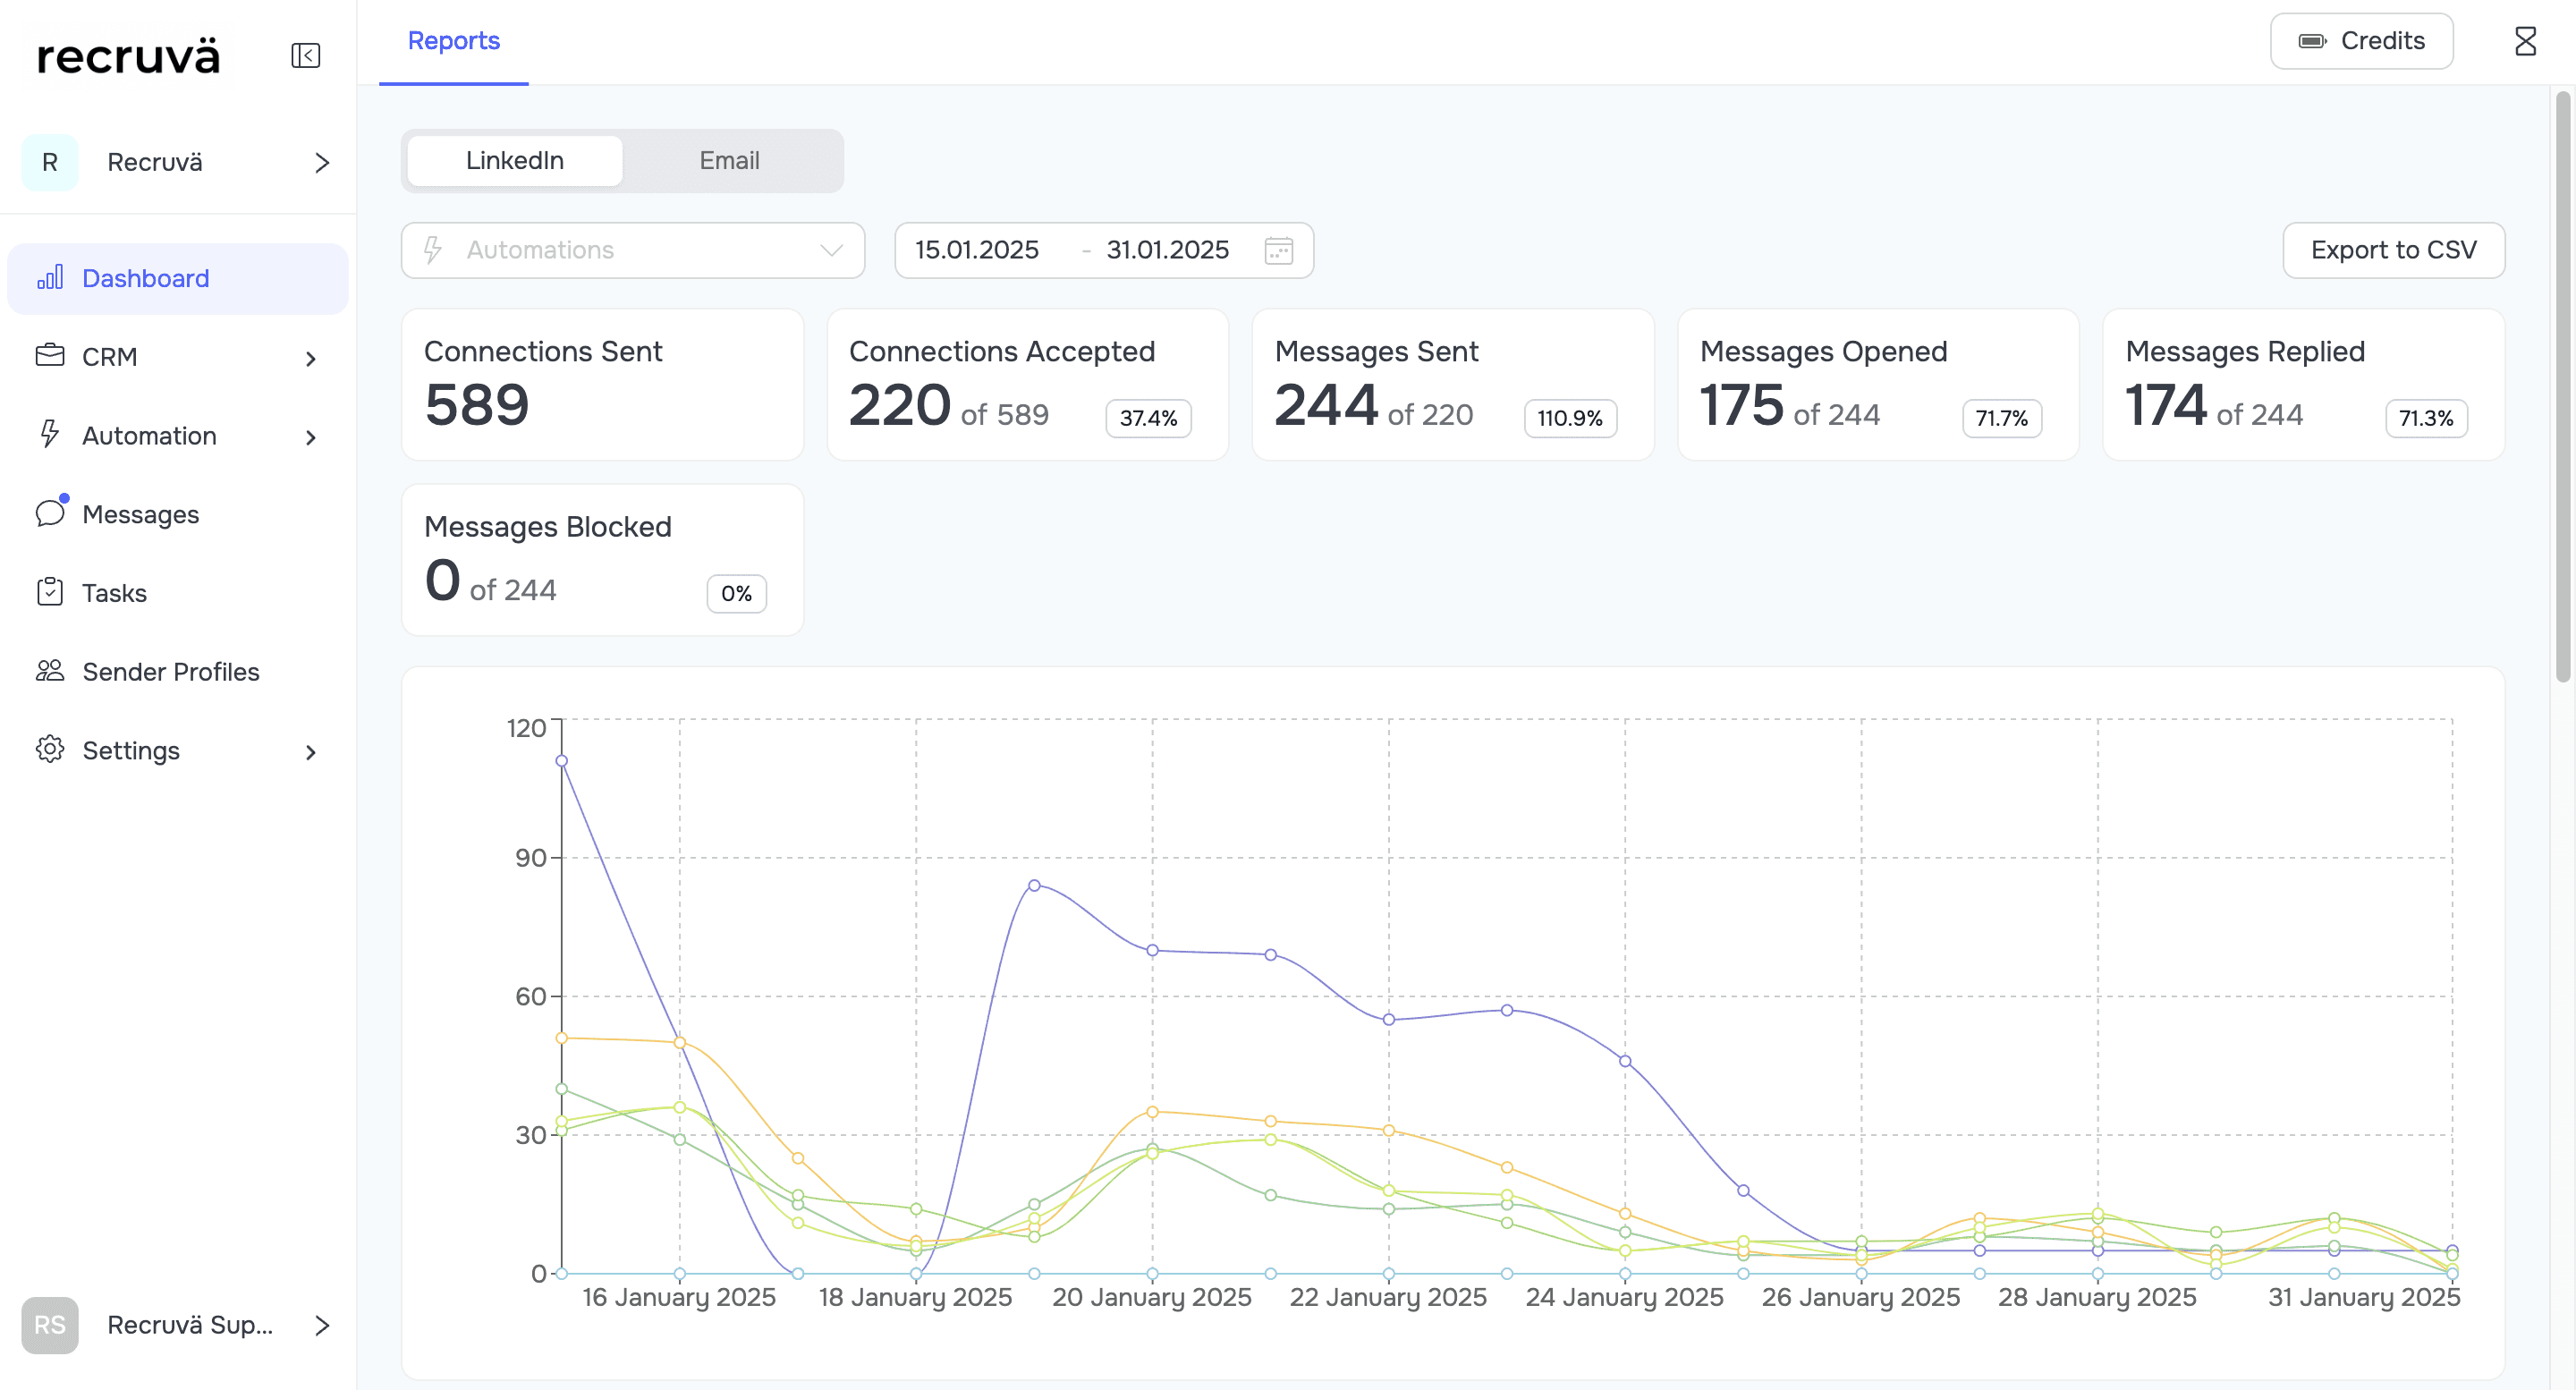Switch to the LinkedIn tab

pyautogui.click(x=515, y=161)
